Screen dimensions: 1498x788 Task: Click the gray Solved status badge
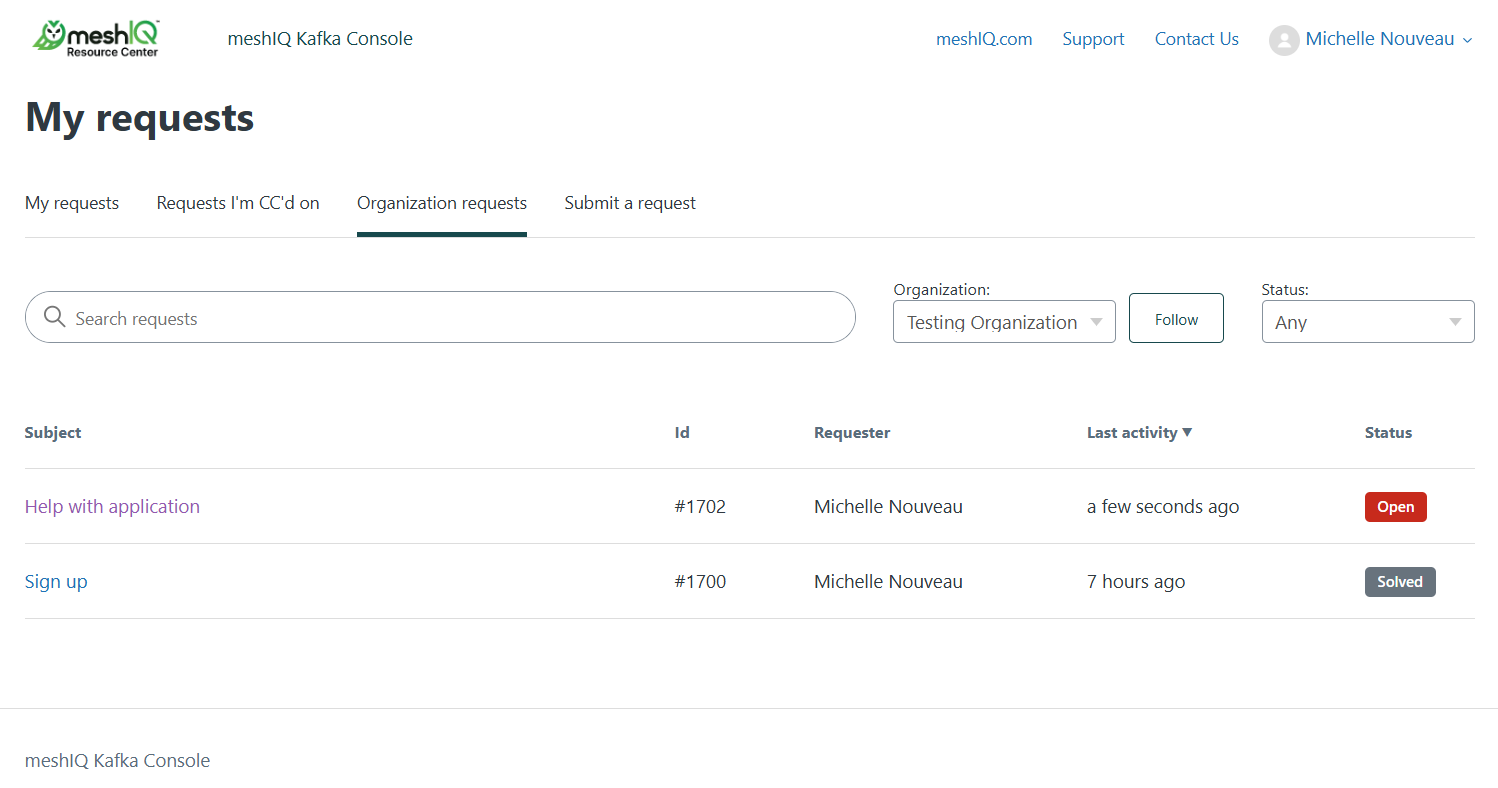[1399, 582]
